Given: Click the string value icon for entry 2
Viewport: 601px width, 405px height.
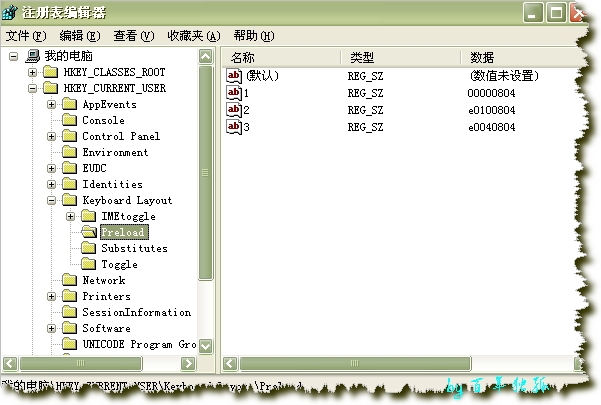Looking at the screenshot, I should coord(235,109).
